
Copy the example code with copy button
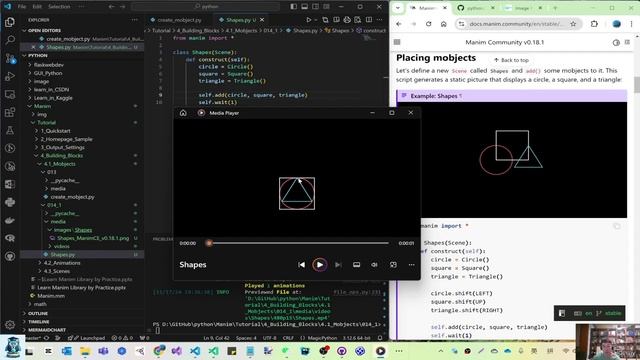[617, 226]
